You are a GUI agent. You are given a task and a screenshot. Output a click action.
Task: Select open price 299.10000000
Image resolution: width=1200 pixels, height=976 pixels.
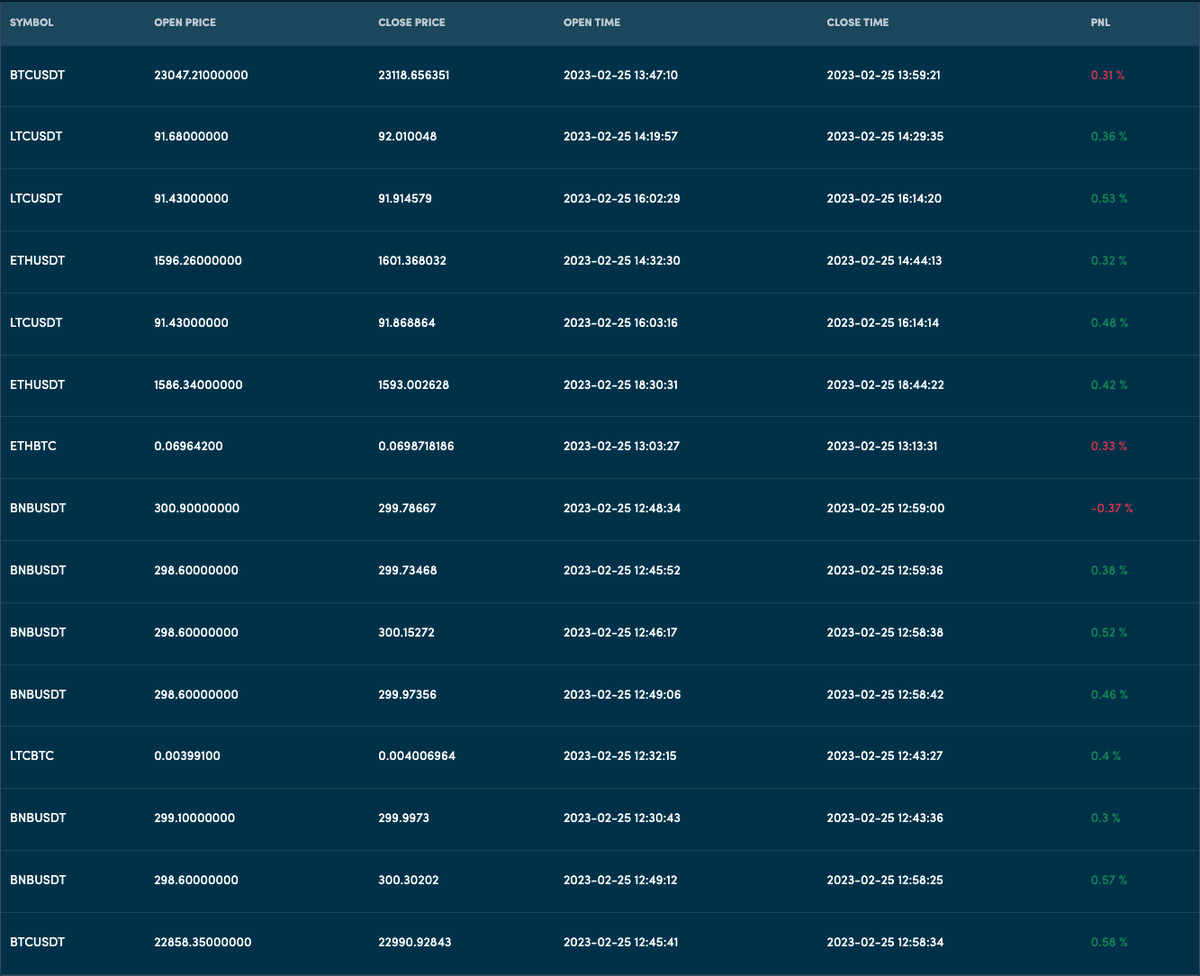pos(195,818)
